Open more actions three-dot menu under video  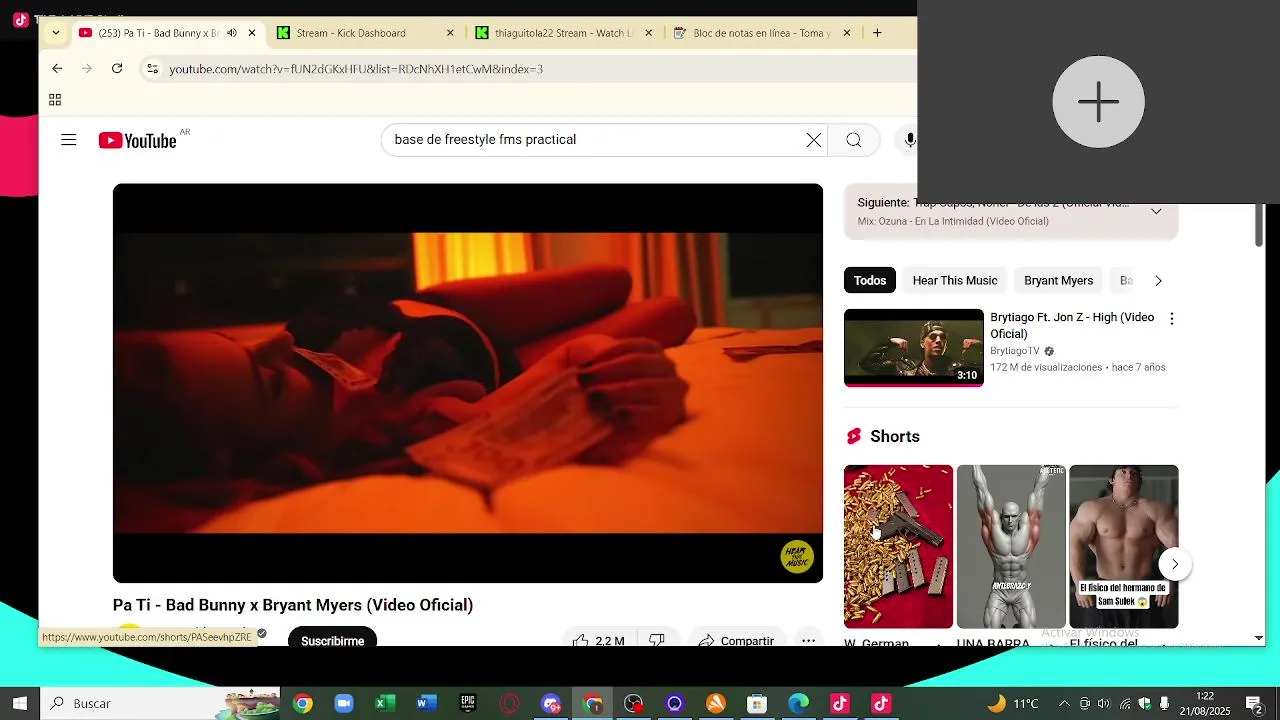click(808, 639)
